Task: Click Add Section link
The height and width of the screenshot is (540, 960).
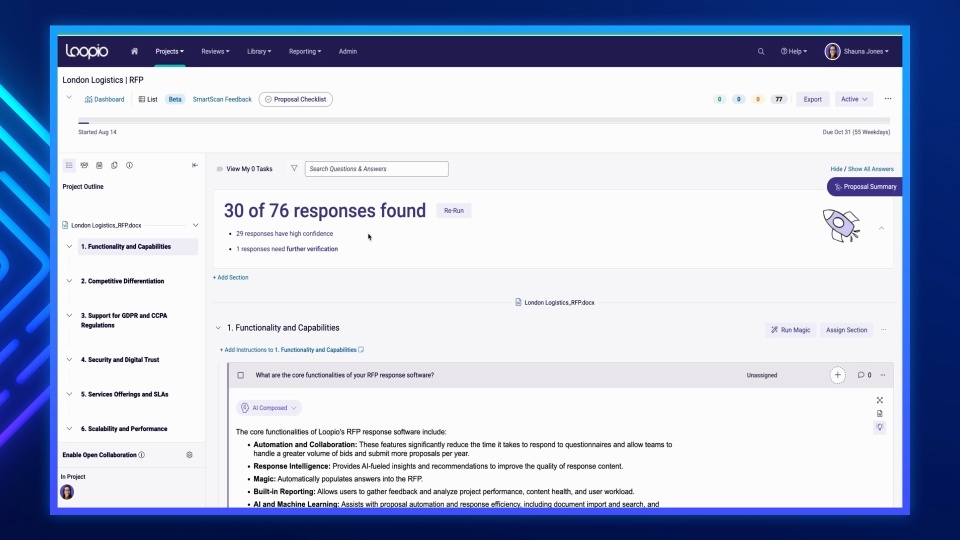Action: click(231, 277)
